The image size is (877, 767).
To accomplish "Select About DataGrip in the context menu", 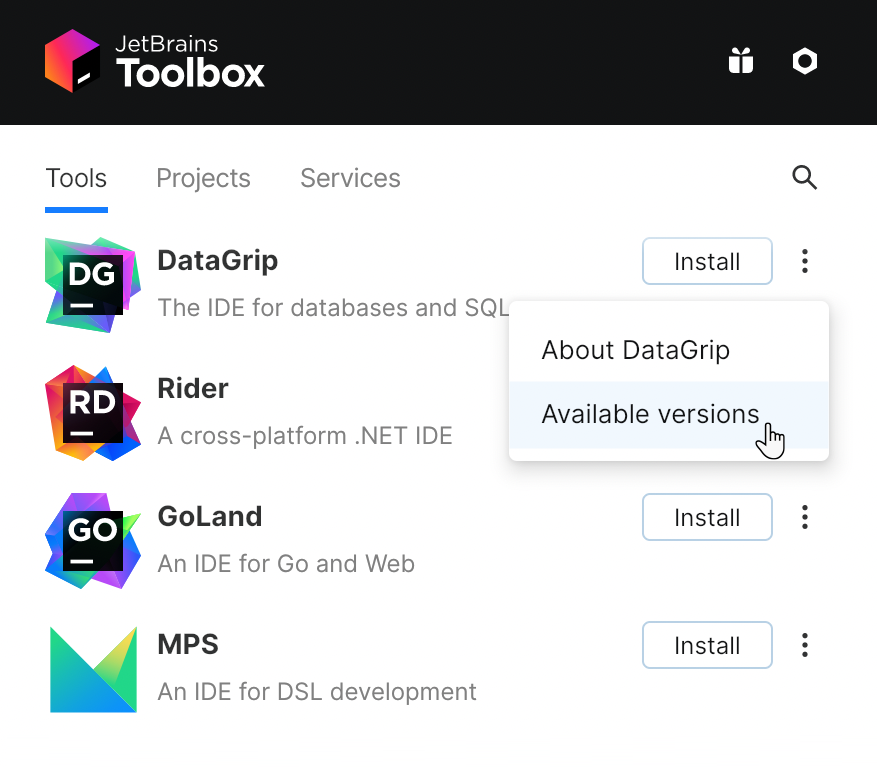I will 636,350.
